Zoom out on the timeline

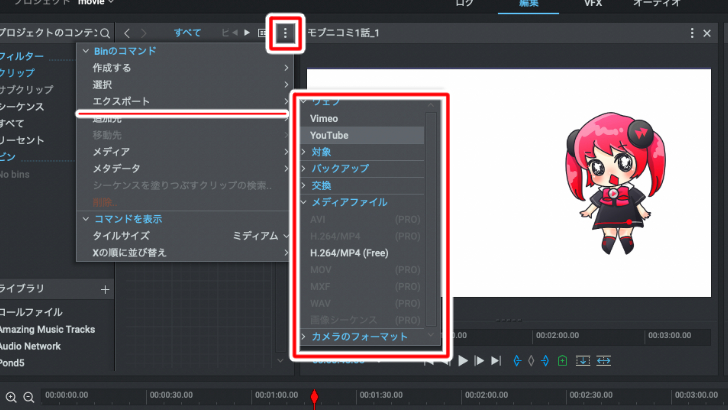click(29, 397)
